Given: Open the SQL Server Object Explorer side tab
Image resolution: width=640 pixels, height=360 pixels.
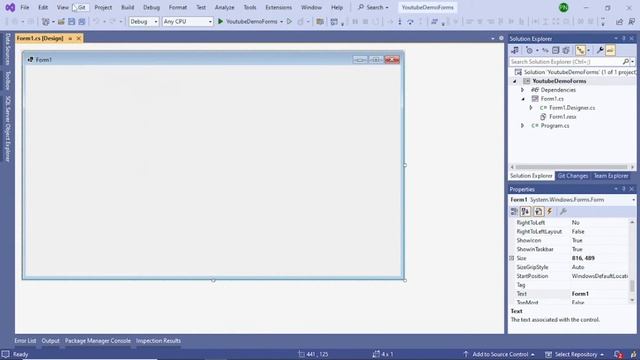Looking at the screenshot, I should [7, 129].
